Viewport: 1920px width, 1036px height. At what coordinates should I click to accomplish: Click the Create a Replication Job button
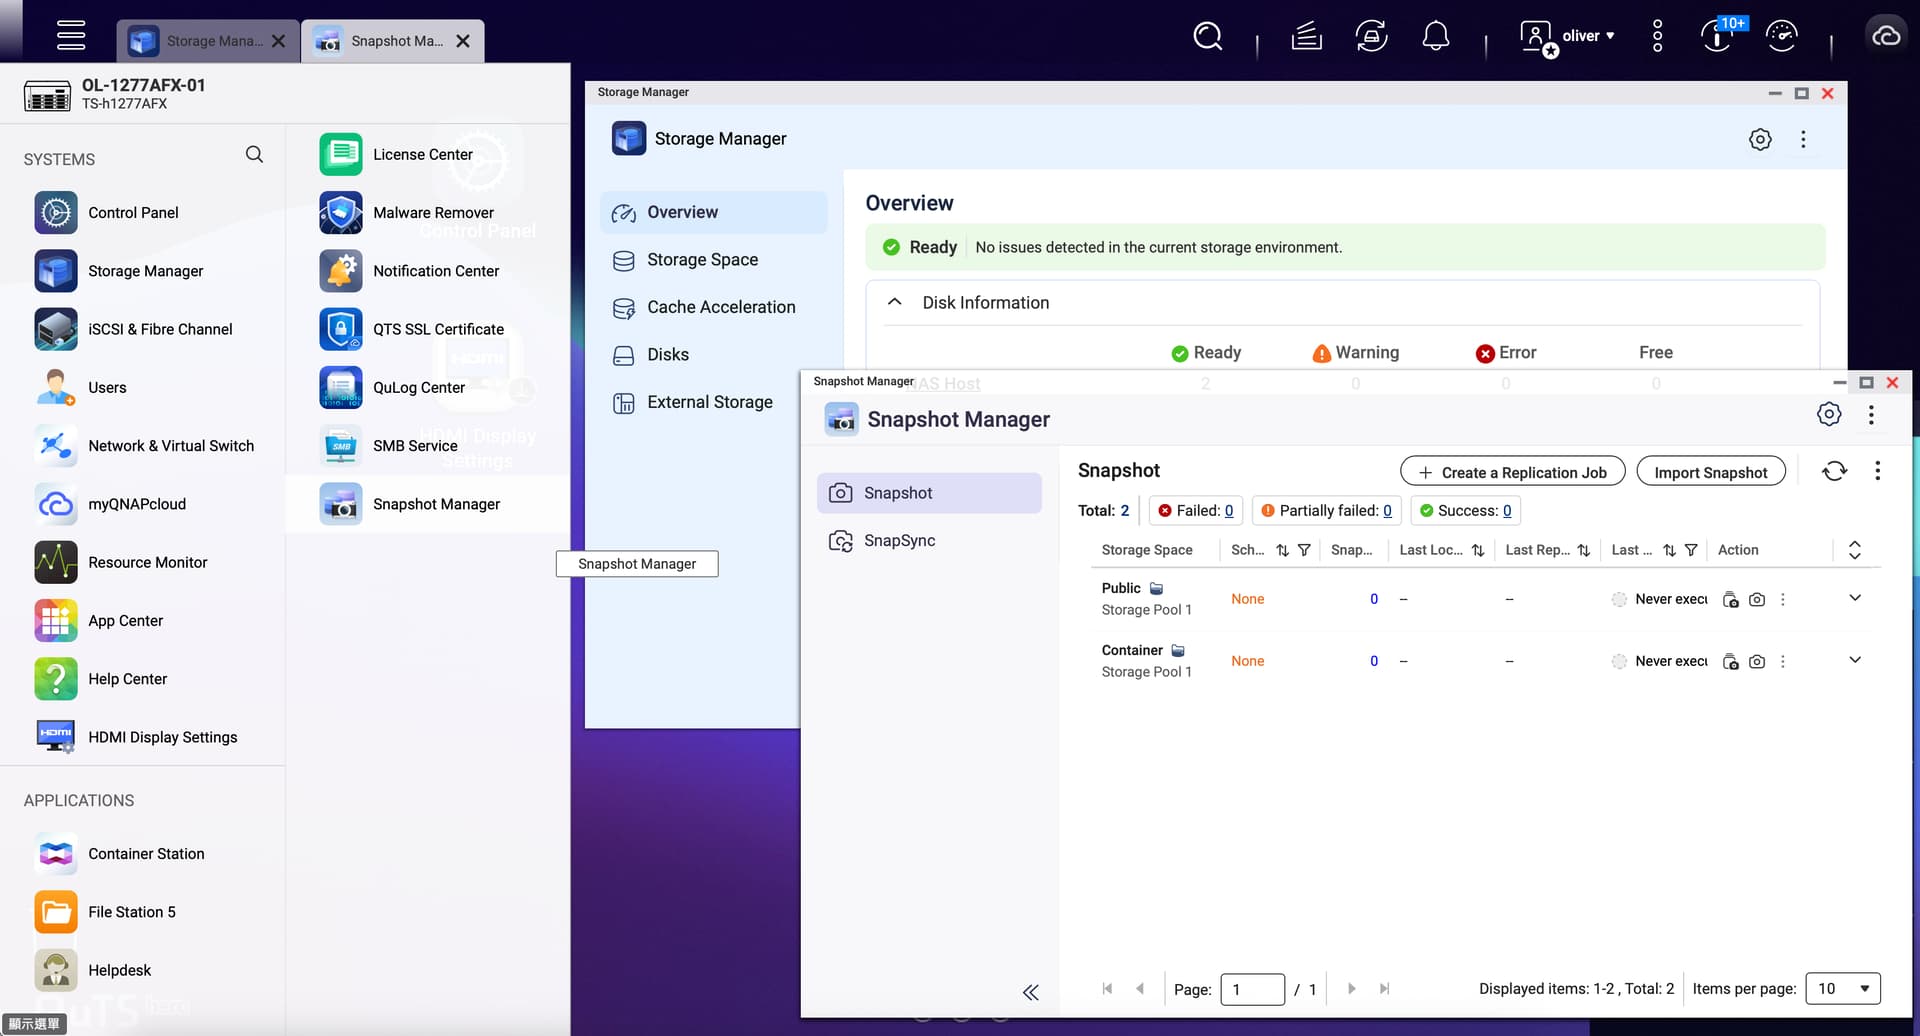(x=1512, y=472)
